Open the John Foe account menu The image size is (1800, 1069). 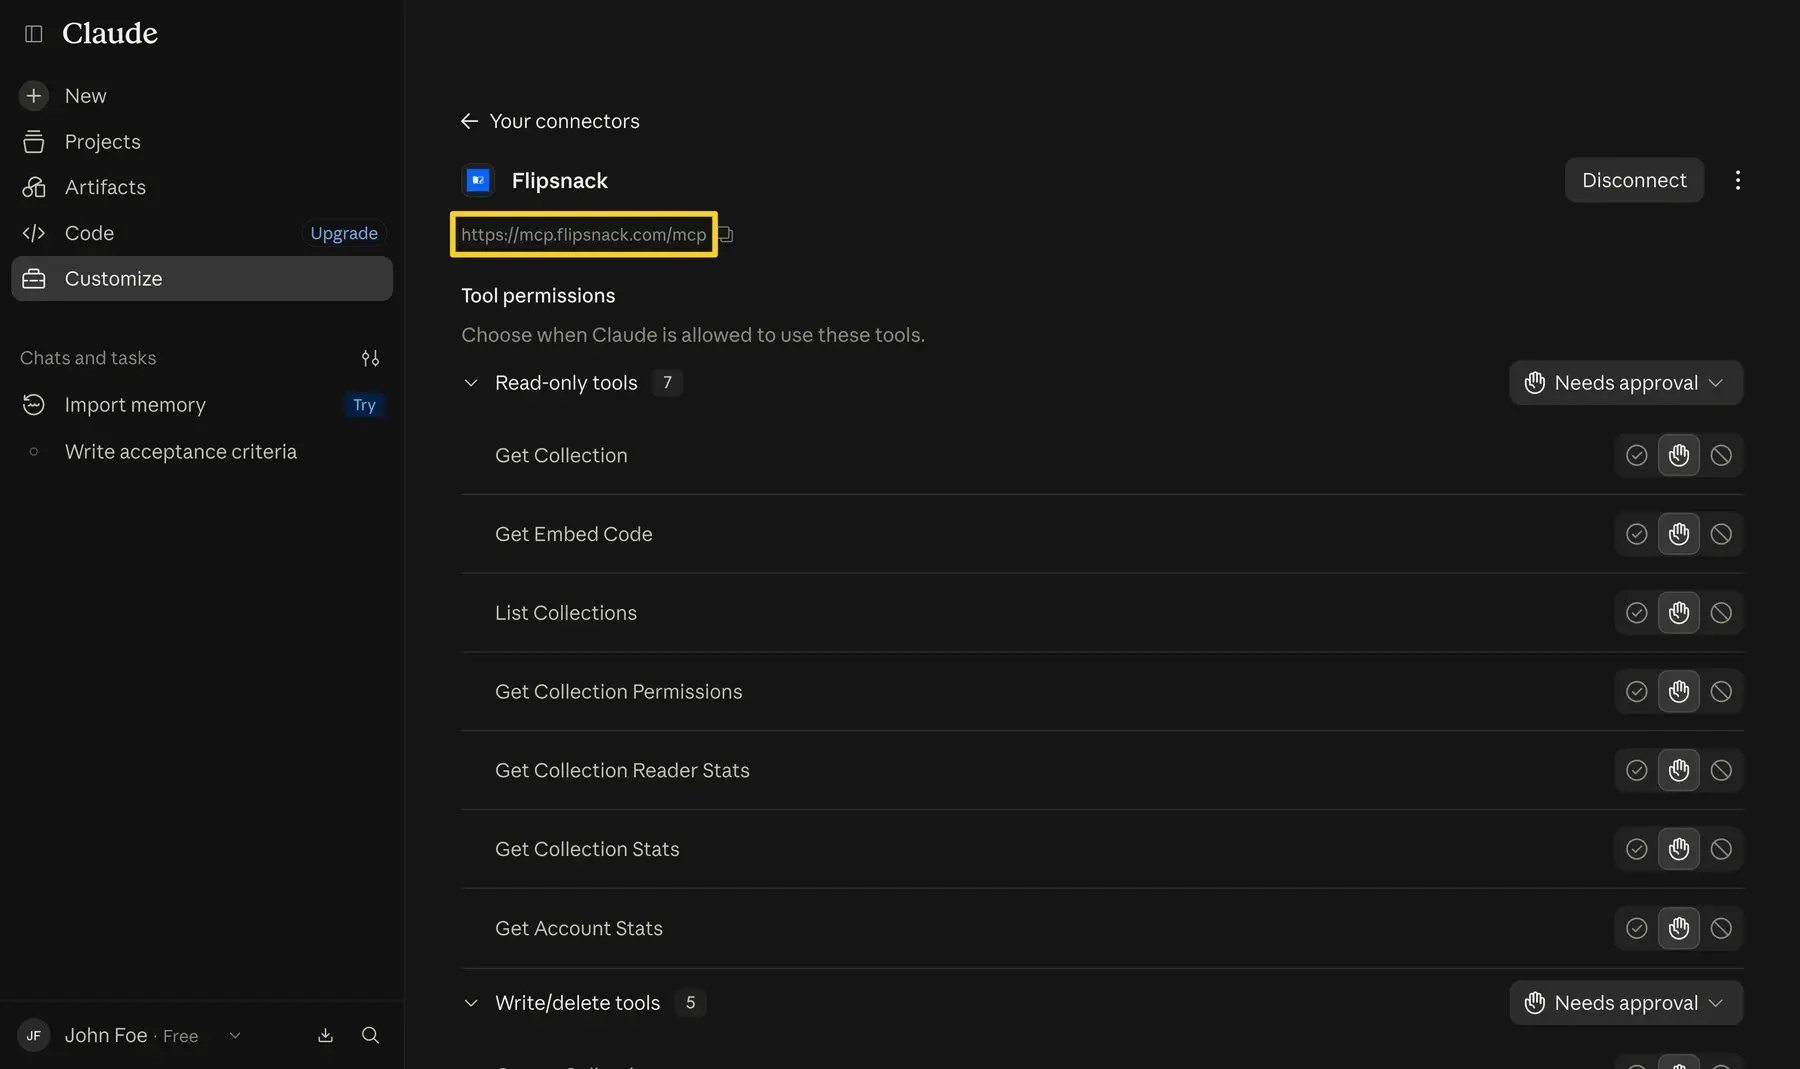pos(130,1036)
